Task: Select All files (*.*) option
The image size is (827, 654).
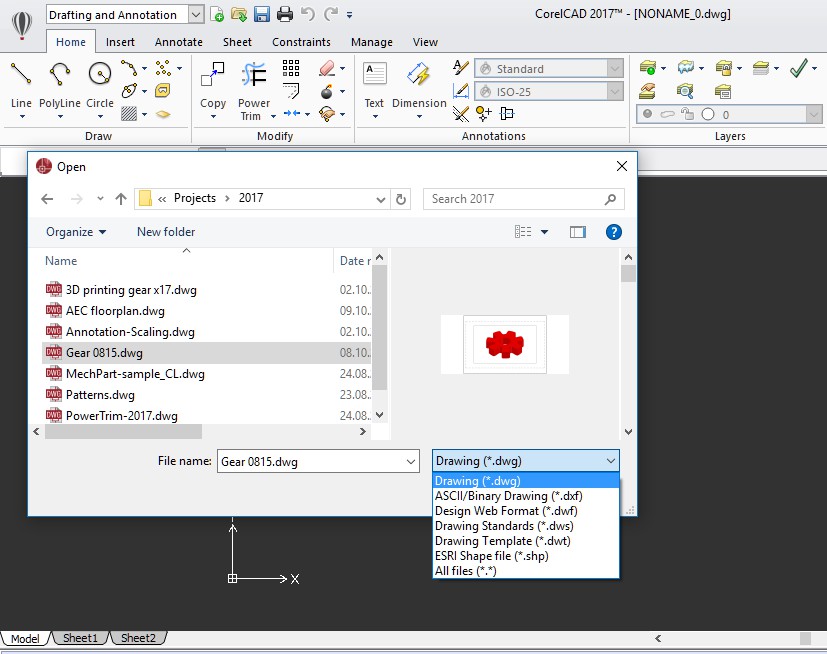Action: coord(525,571)
